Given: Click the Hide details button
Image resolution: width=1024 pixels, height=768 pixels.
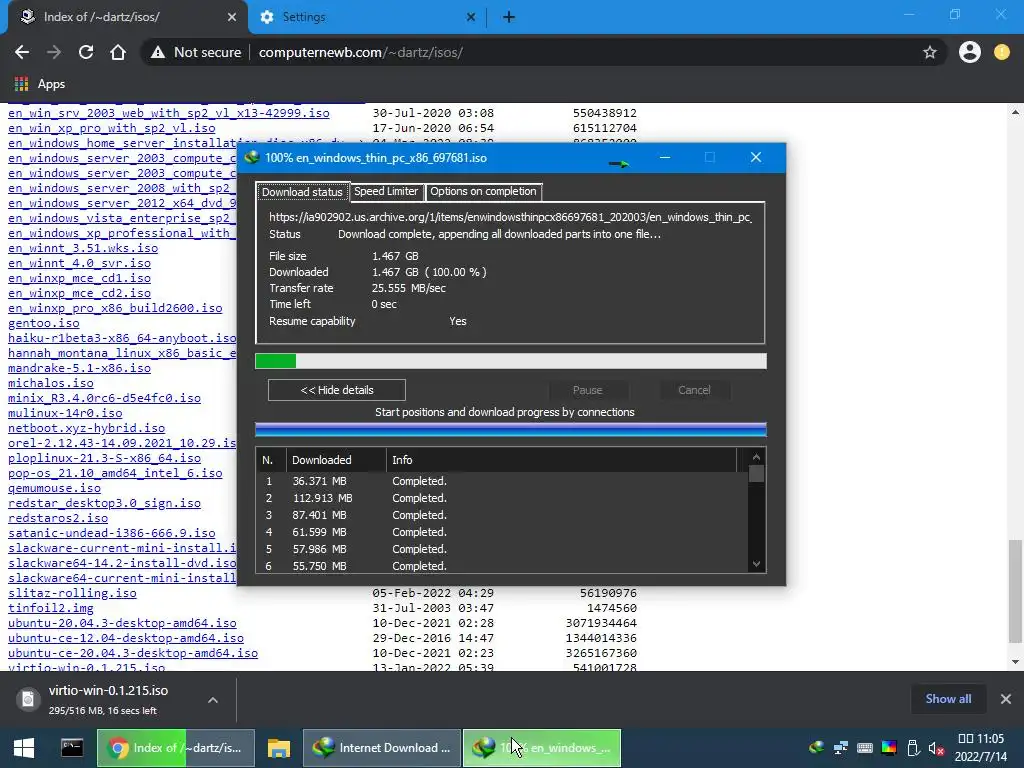Looking at the screenshot, I should [337, 390].
